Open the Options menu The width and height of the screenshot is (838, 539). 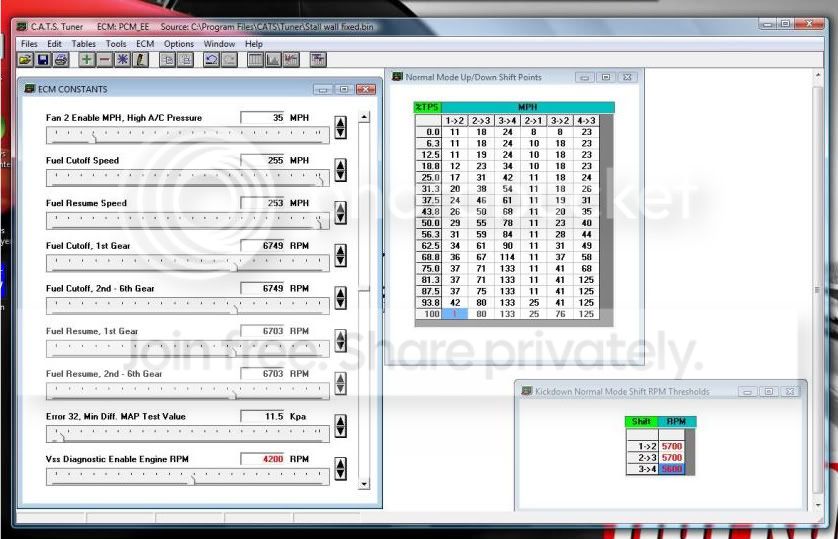(179, 44)
